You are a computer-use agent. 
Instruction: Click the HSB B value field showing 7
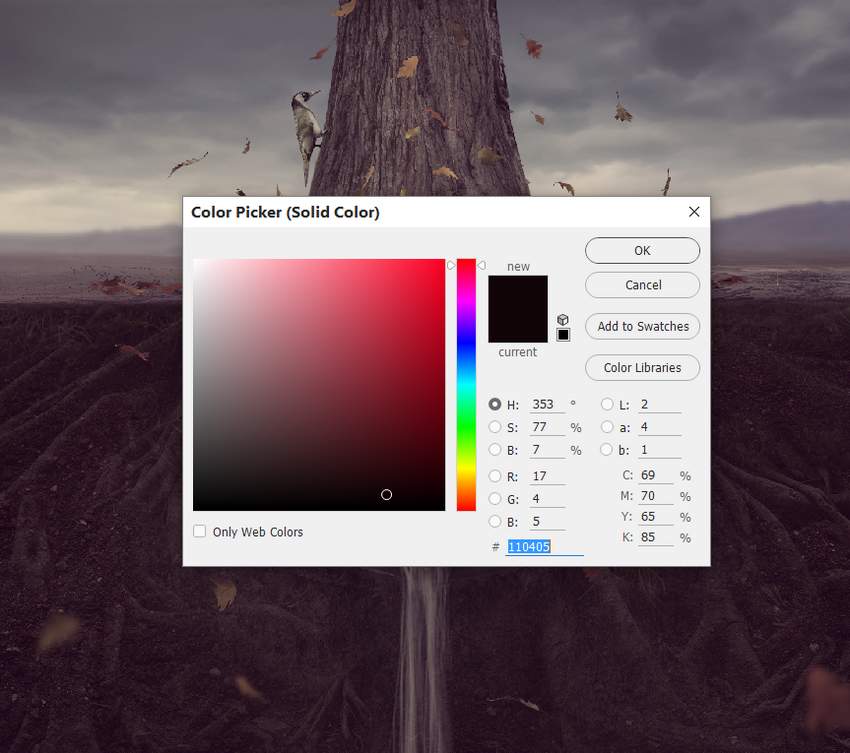546,449
